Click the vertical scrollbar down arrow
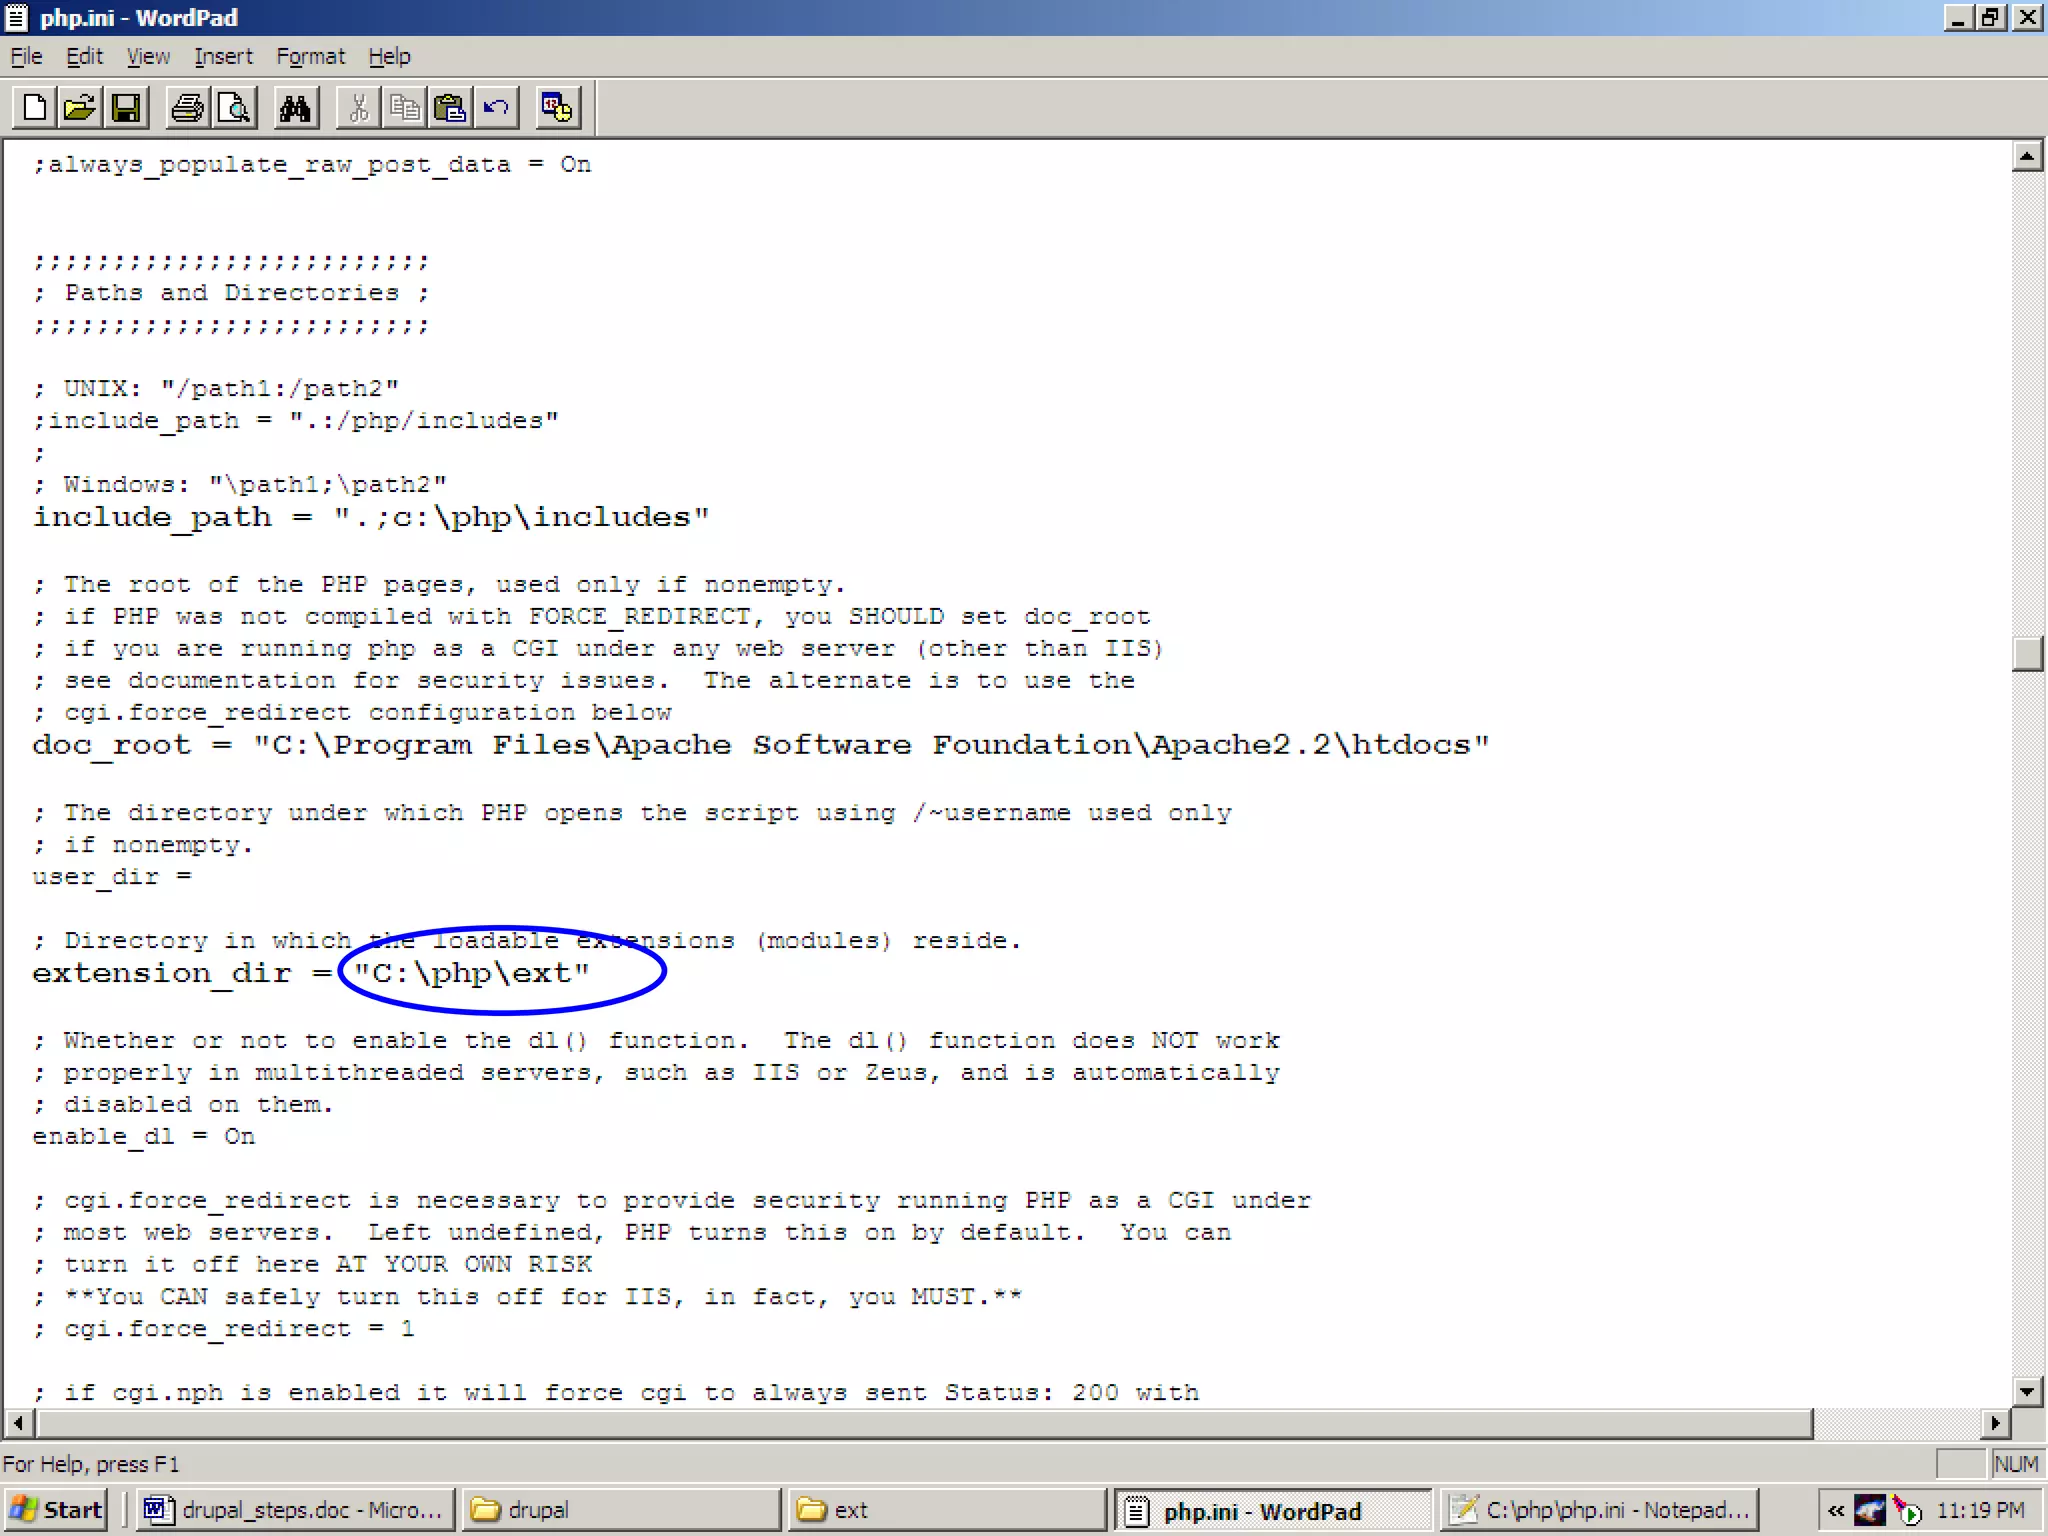 click(2026, 1391)
